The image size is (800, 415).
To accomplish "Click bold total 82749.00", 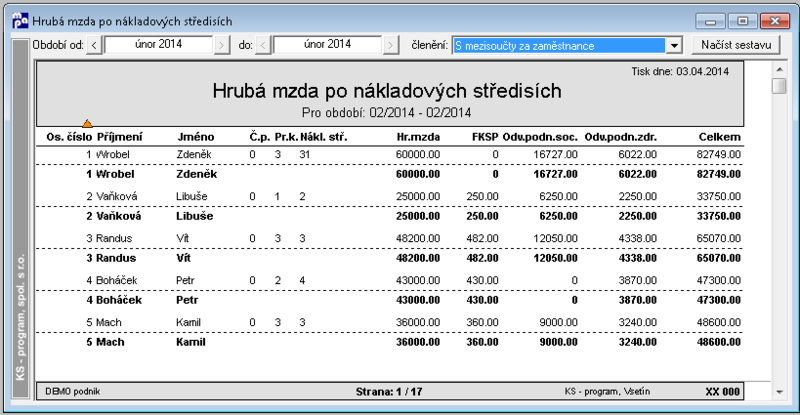I will tap(719, 174).
